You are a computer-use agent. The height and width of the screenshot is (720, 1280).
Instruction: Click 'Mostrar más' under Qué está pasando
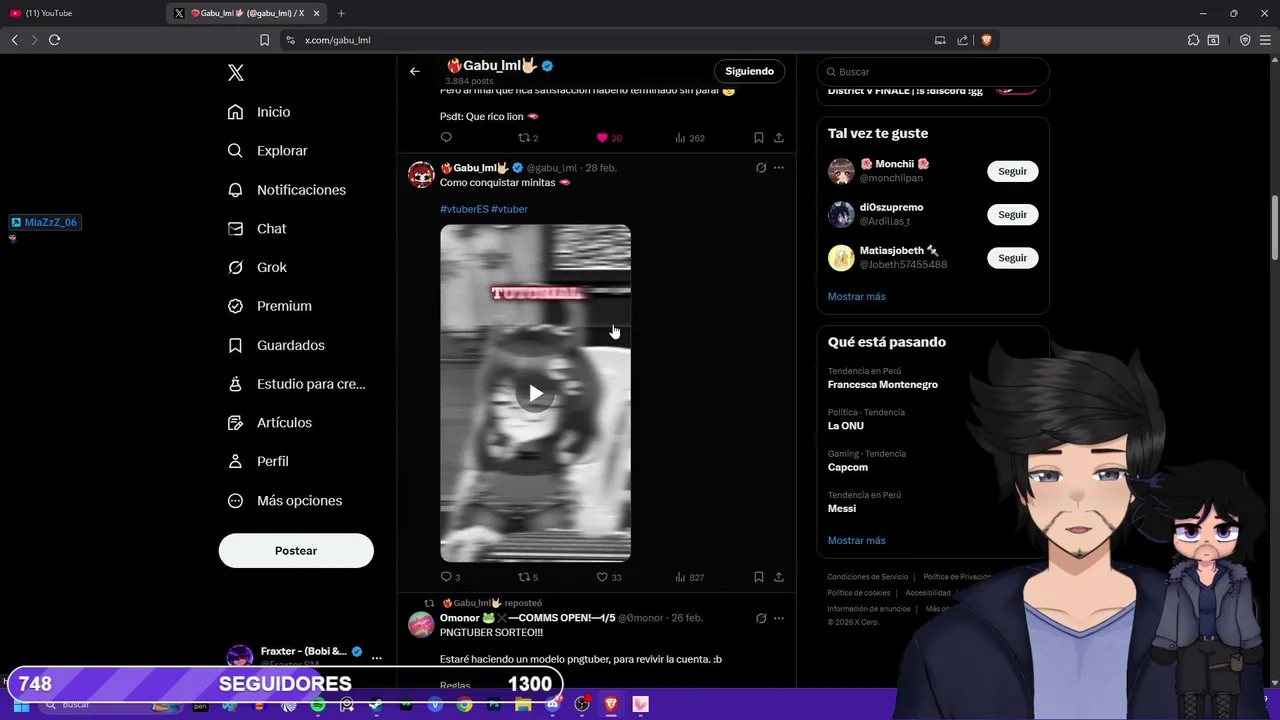[x=856, y=541]
